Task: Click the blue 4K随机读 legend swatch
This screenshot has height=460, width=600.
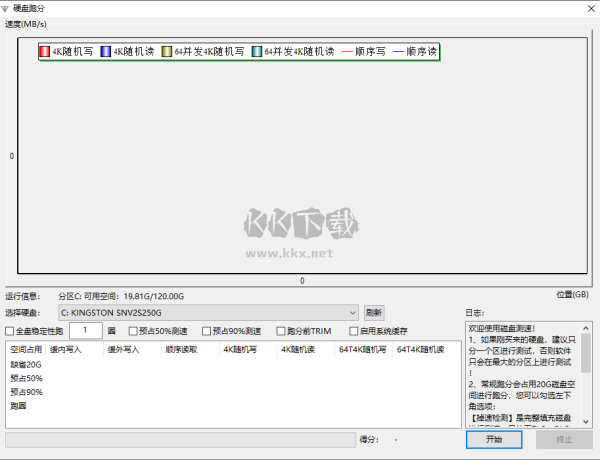Action: coord(106,51)
